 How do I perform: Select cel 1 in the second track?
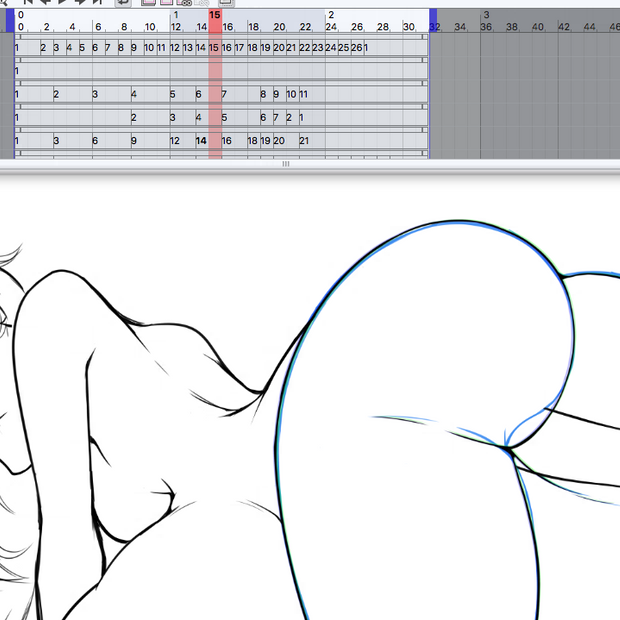pyautogui.click(x=17, y=71)
